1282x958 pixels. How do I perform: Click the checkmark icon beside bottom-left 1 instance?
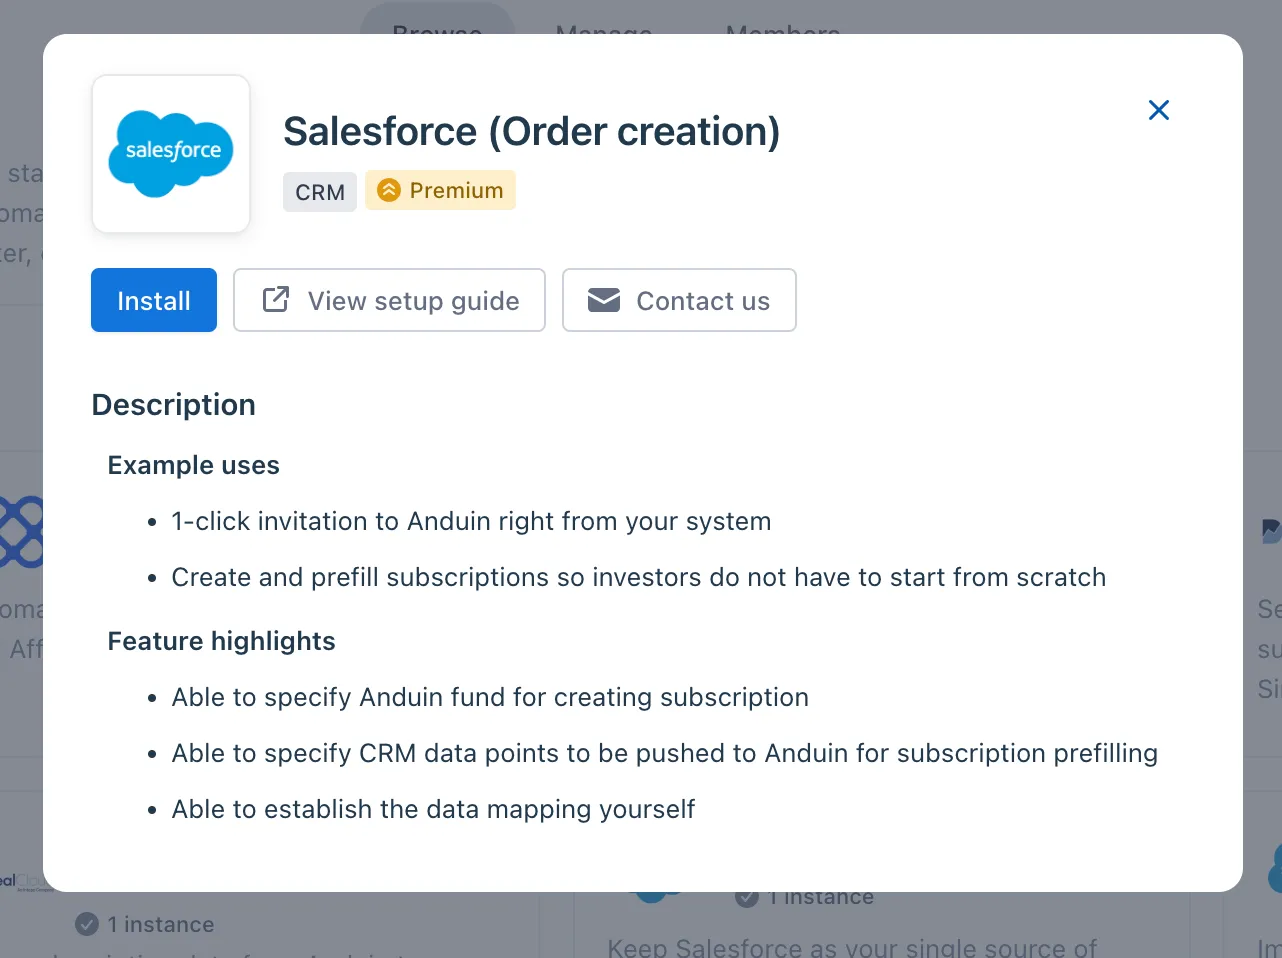point(87,924)
